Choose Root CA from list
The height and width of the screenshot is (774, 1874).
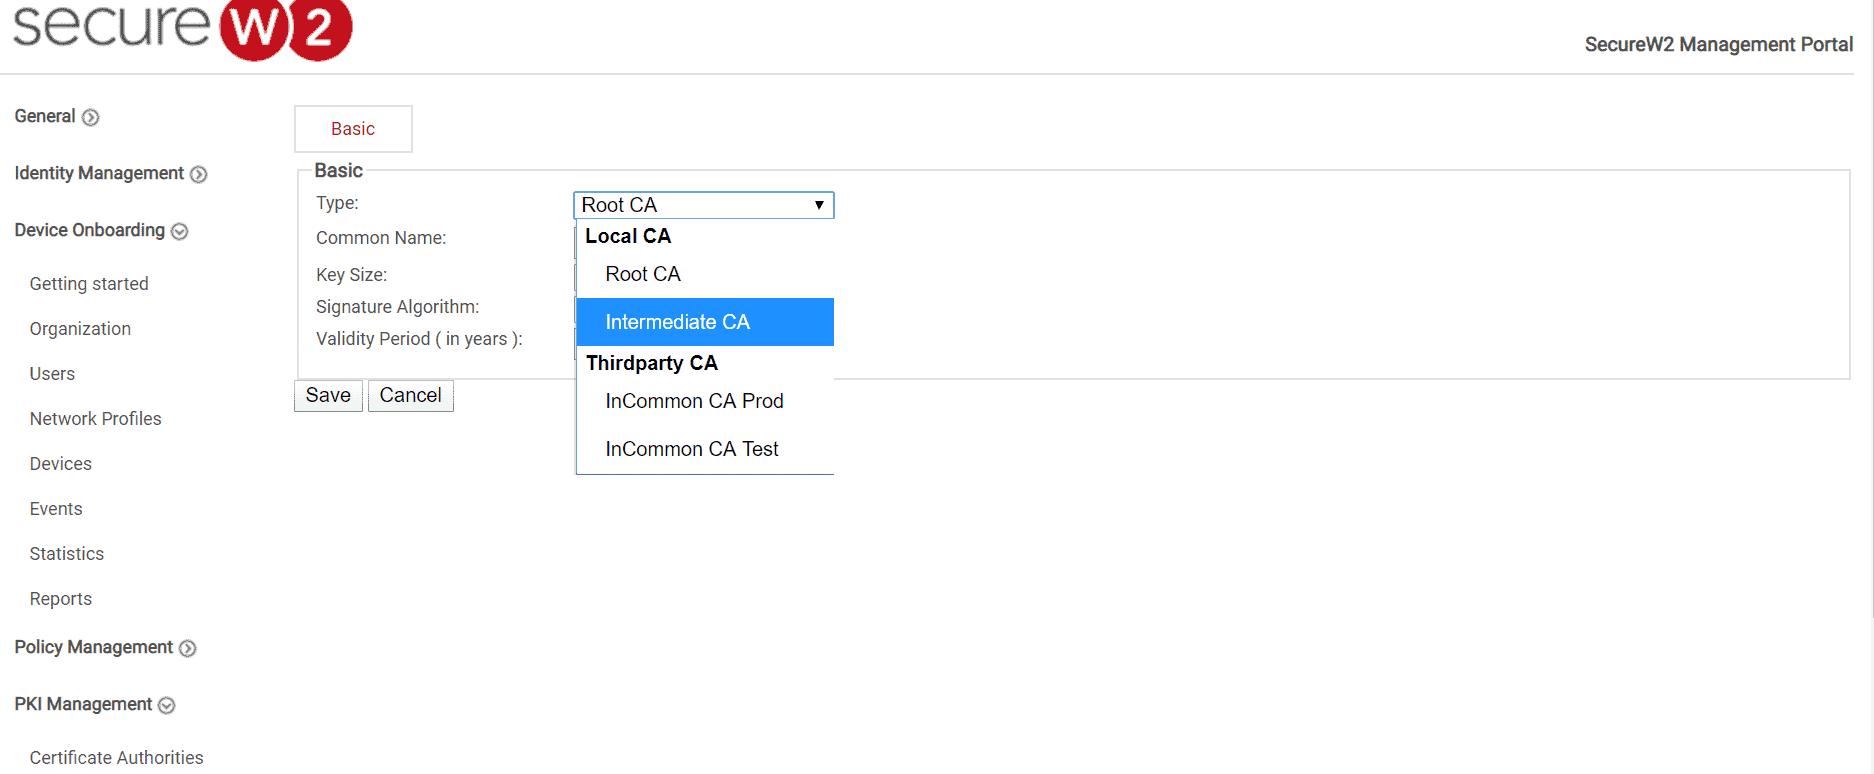(x=642, y=274)
